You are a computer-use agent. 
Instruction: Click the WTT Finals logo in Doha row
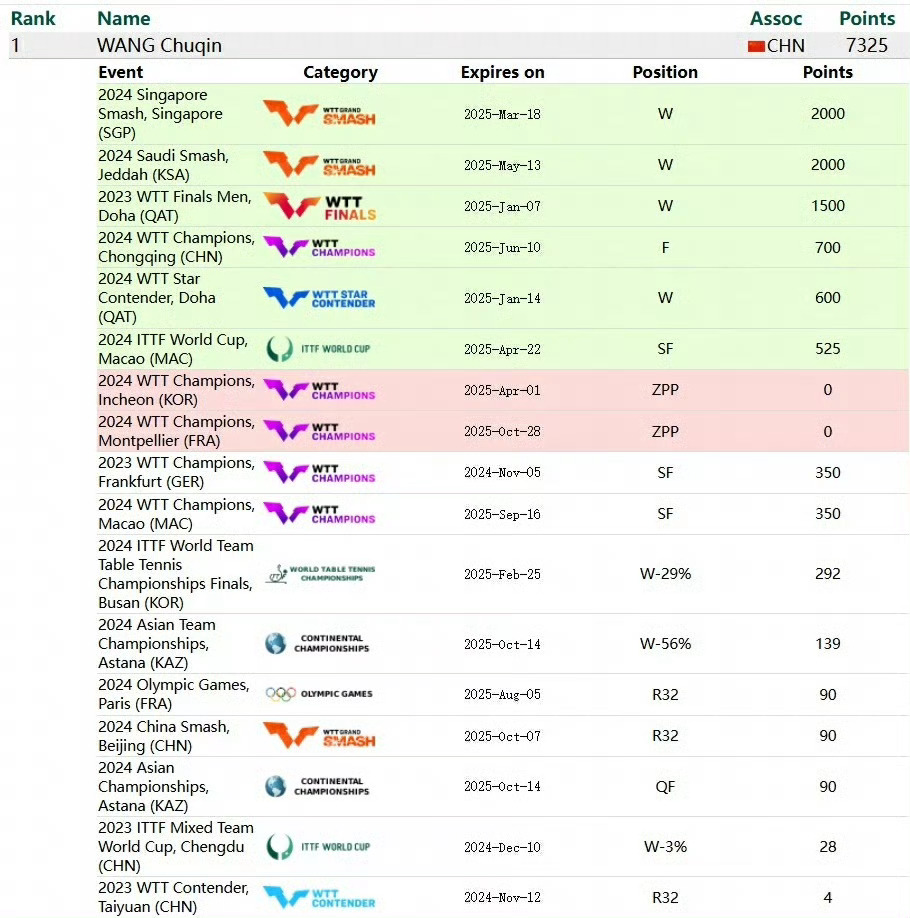tap(319, 206)
